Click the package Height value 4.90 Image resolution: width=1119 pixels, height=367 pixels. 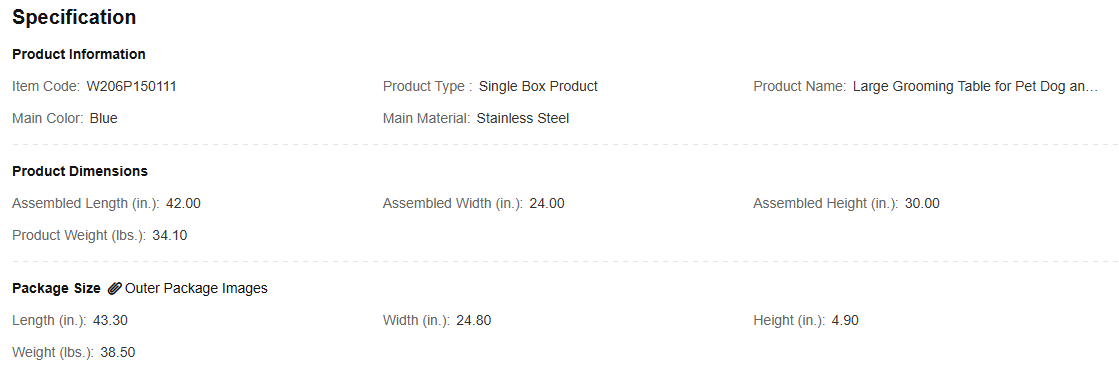tap(845, 321)
